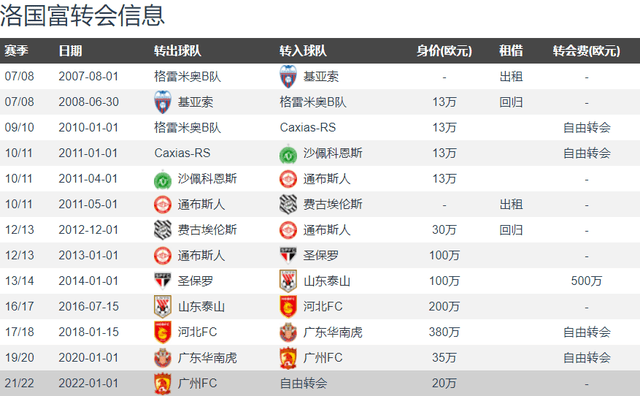The height and width of the screenshot is (396, 640).
Task: Click 基亚索 crest in 2007-08-01 row
Action: tap(288, 76)
